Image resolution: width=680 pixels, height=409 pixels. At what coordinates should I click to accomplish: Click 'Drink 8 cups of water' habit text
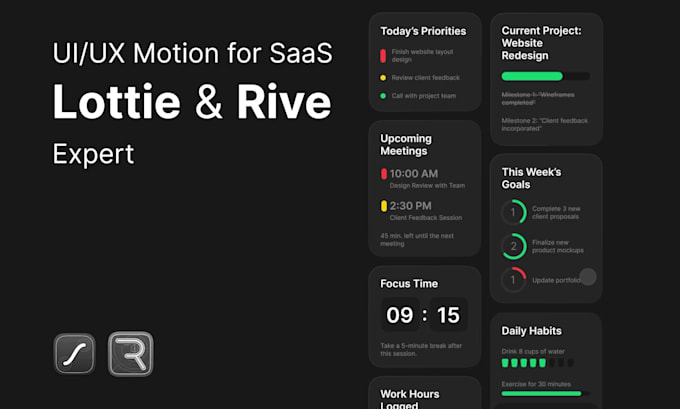(x=533, y=352)
